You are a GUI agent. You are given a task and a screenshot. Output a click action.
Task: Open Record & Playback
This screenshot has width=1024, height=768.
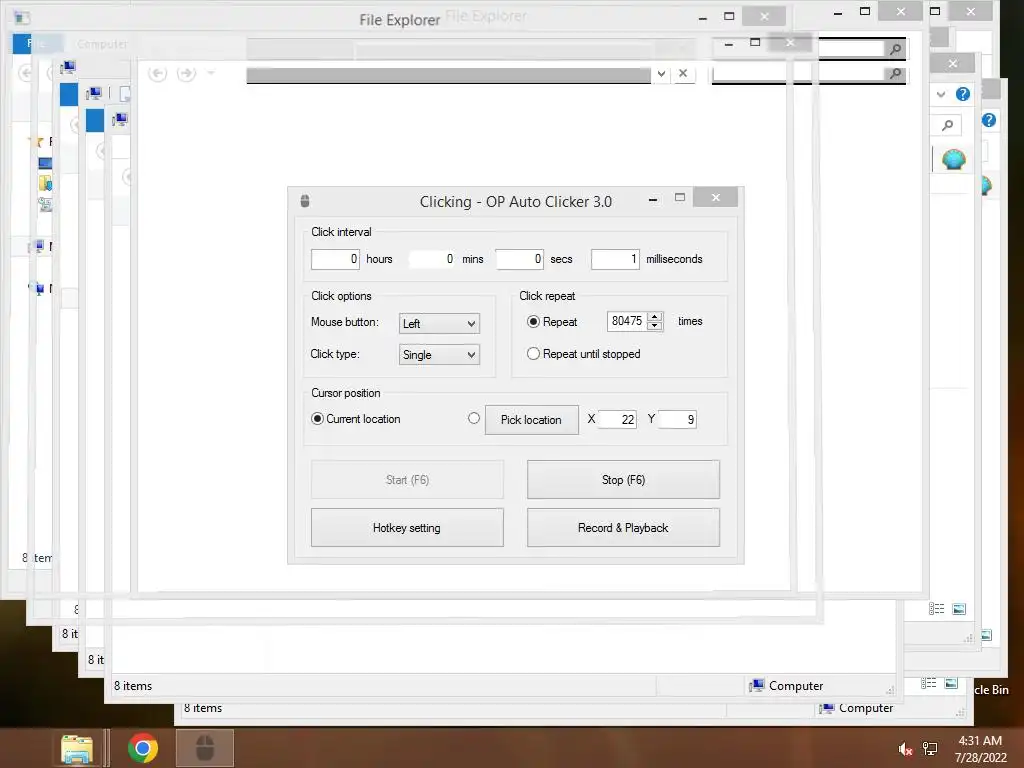pyautogui.click(x=623, y=528)
